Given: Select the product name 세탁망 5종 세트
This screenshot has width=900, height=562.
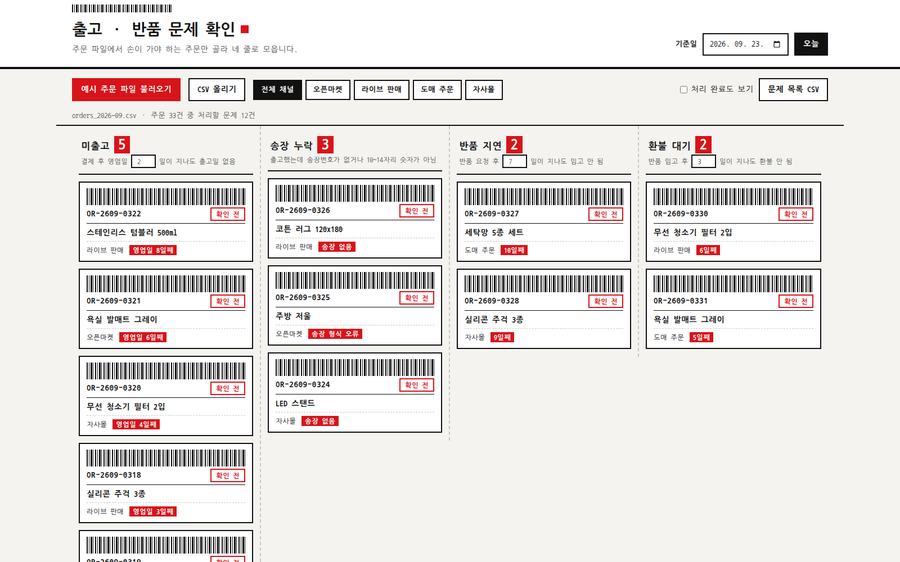Looking at the screenshot, I should coord(494,232).
